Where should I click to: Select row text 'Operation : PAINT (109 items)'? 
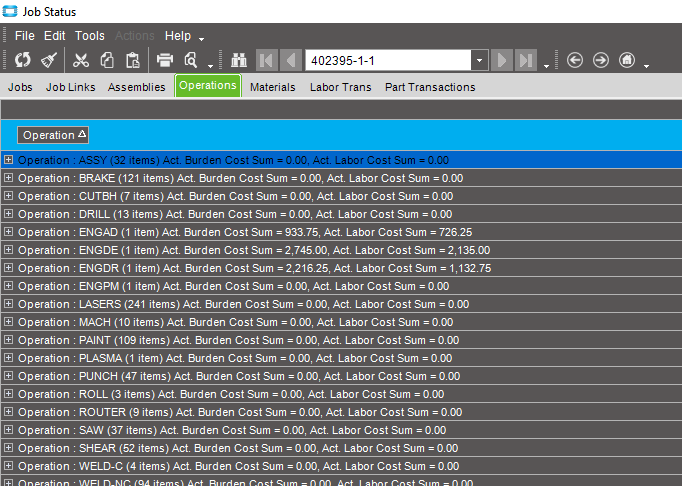[x=94, y=340]
